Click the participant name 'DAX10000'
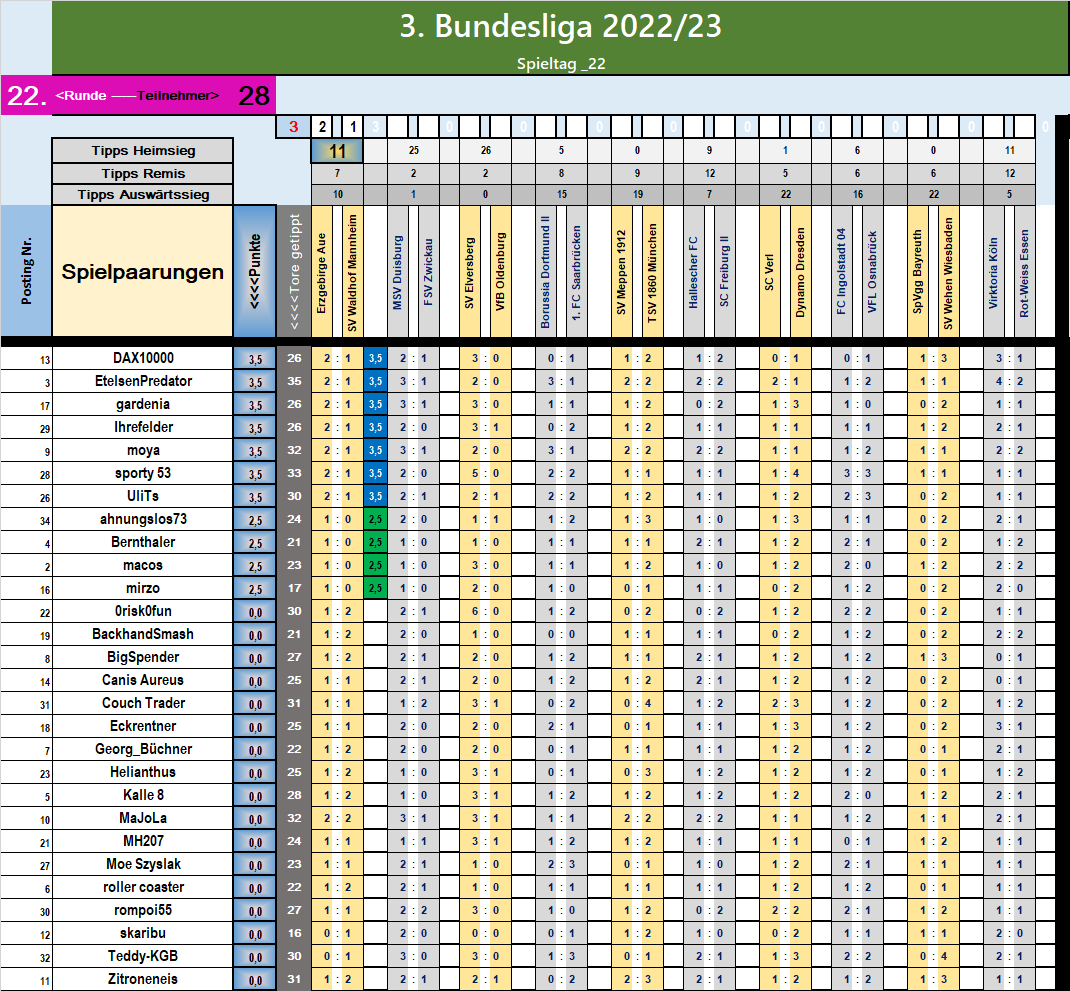 [143, 358]
